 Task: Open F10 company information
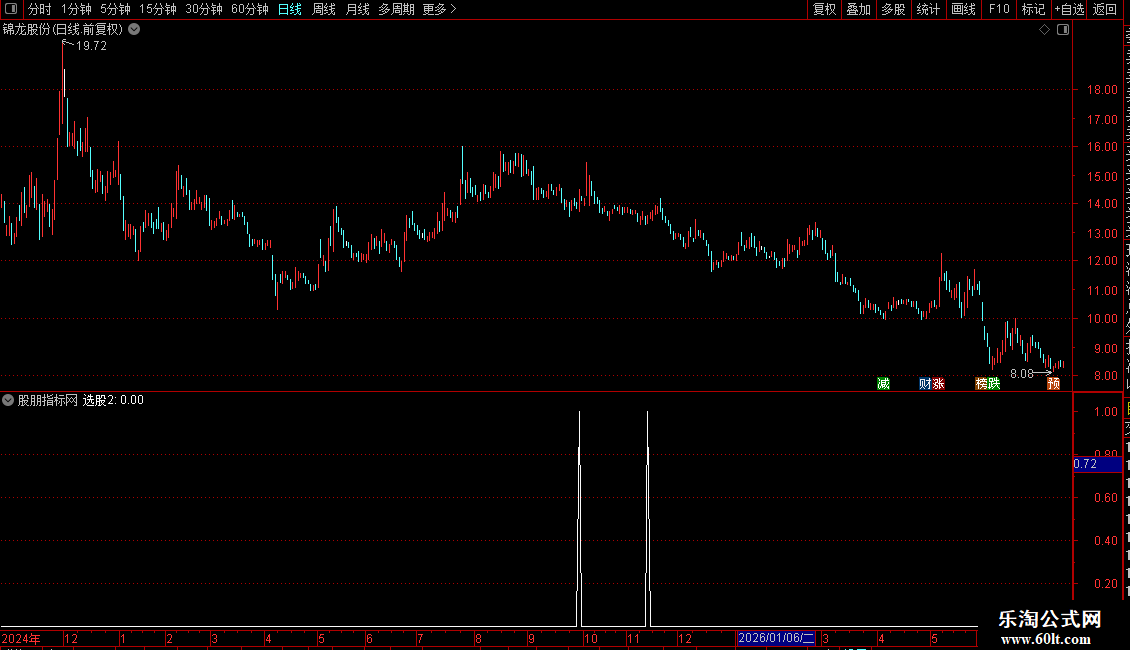click(x=999, y=9)
